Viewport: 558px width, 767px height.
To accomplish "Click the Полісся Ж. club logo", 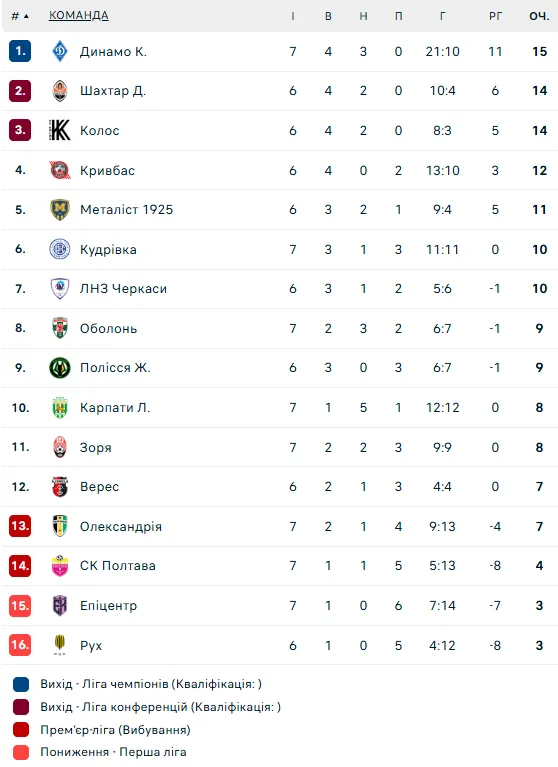I will (x=60, y=368).
